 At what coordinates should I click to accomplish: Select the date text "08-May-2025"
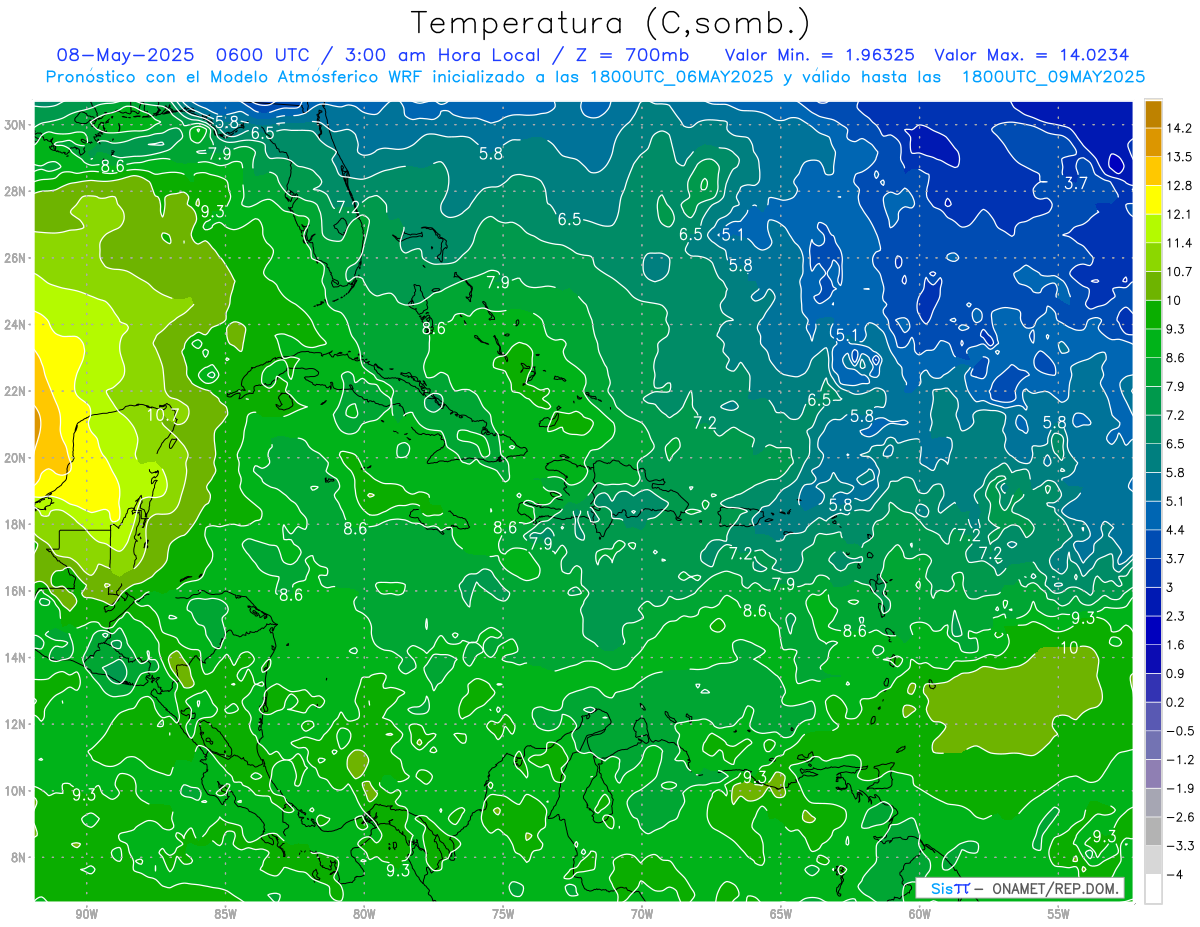[123, 55]
